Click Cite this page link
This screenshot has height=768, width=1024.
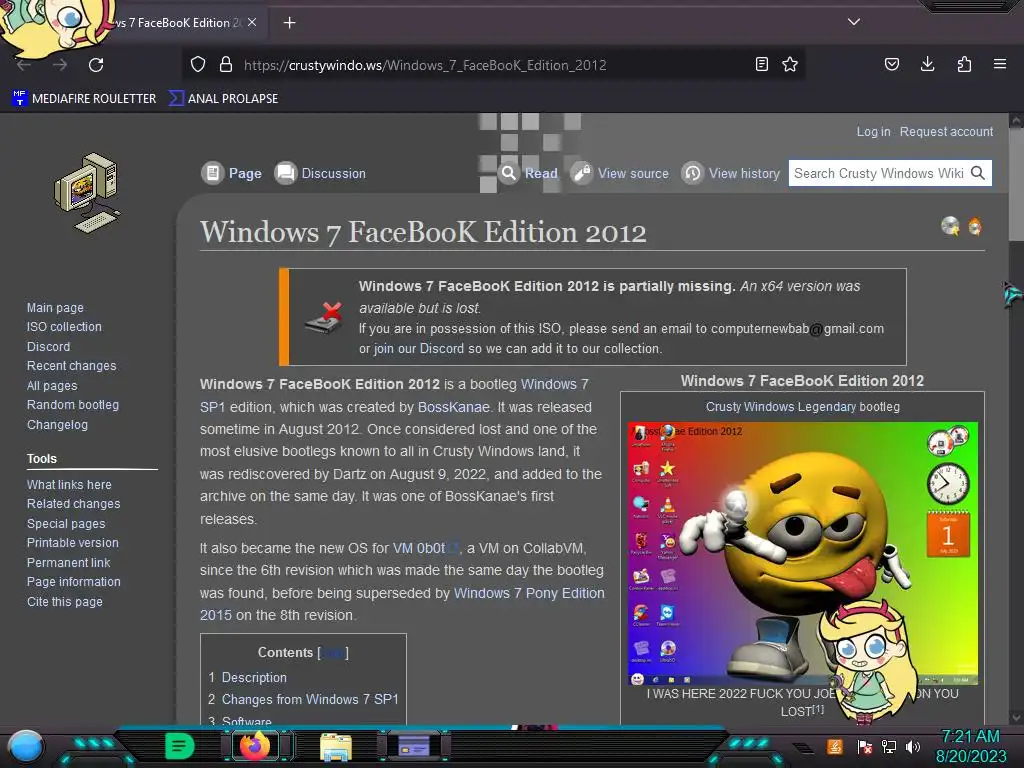[64, 601]
